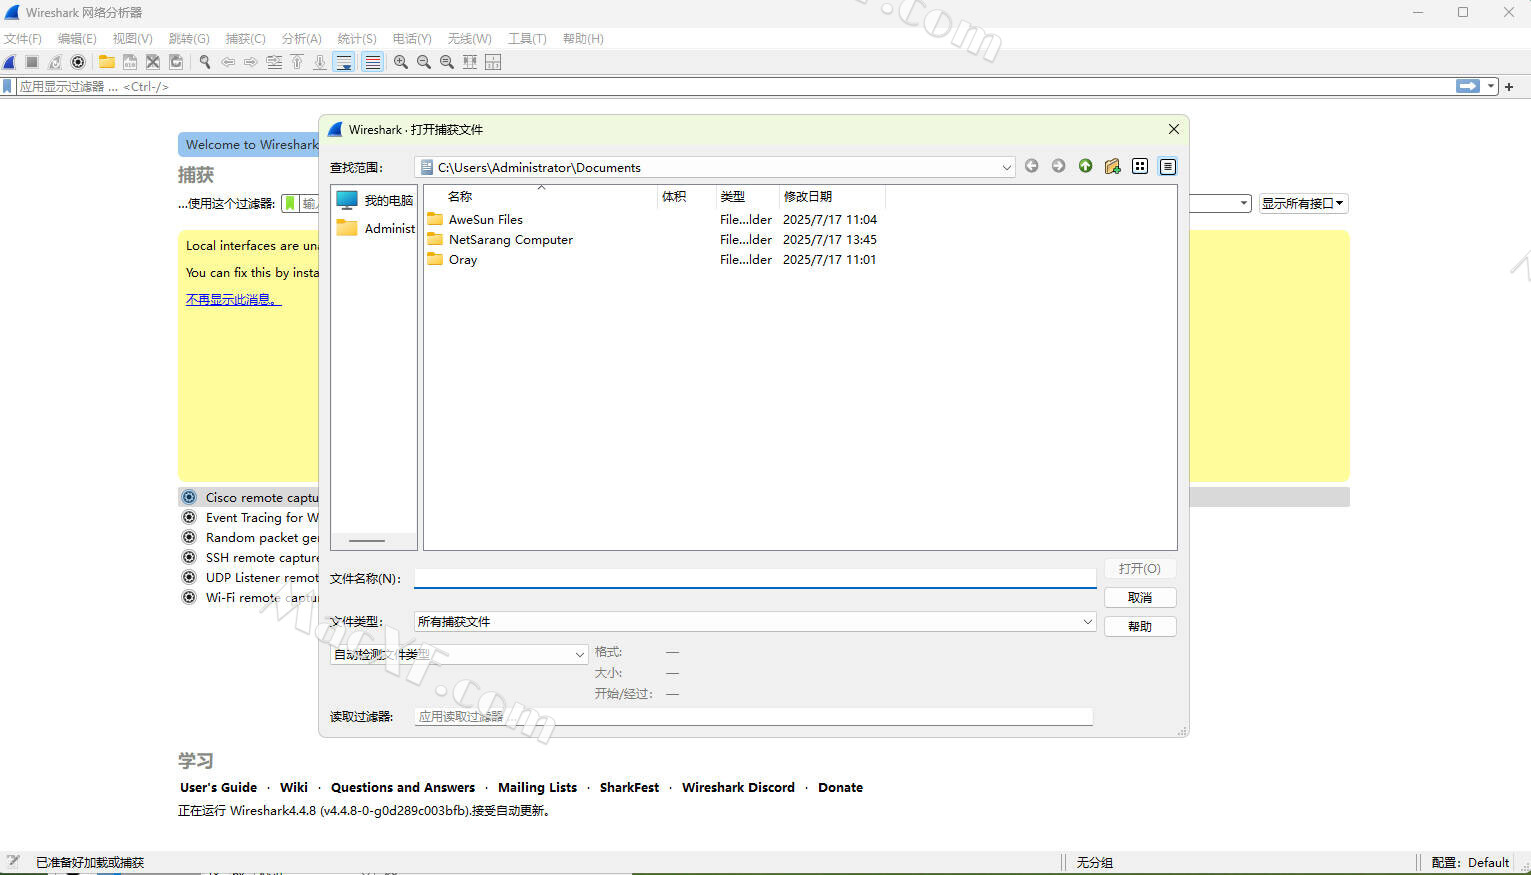
Task: Click the find packet magnifier icon
Action: [205, 62]
